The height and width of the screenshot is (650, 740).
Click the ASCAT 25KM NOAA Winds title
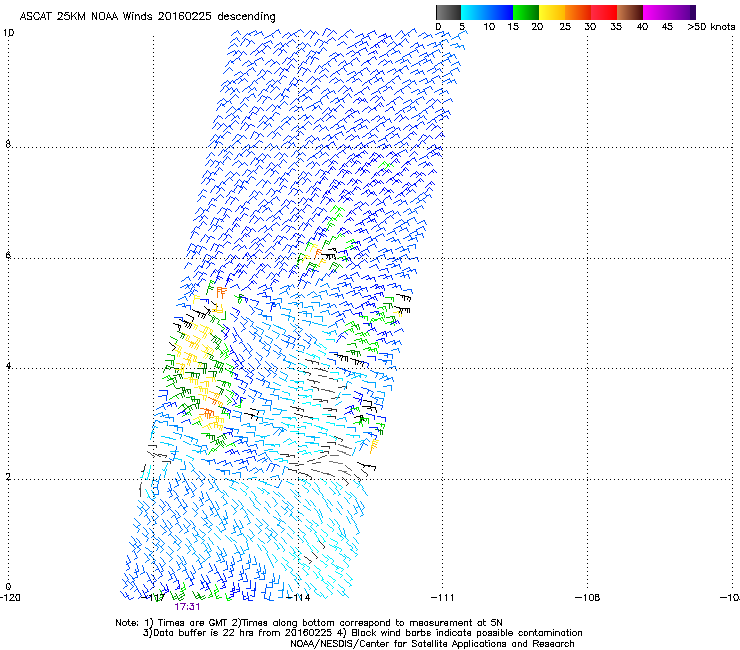pyautogui.click(x=147, y=16)
